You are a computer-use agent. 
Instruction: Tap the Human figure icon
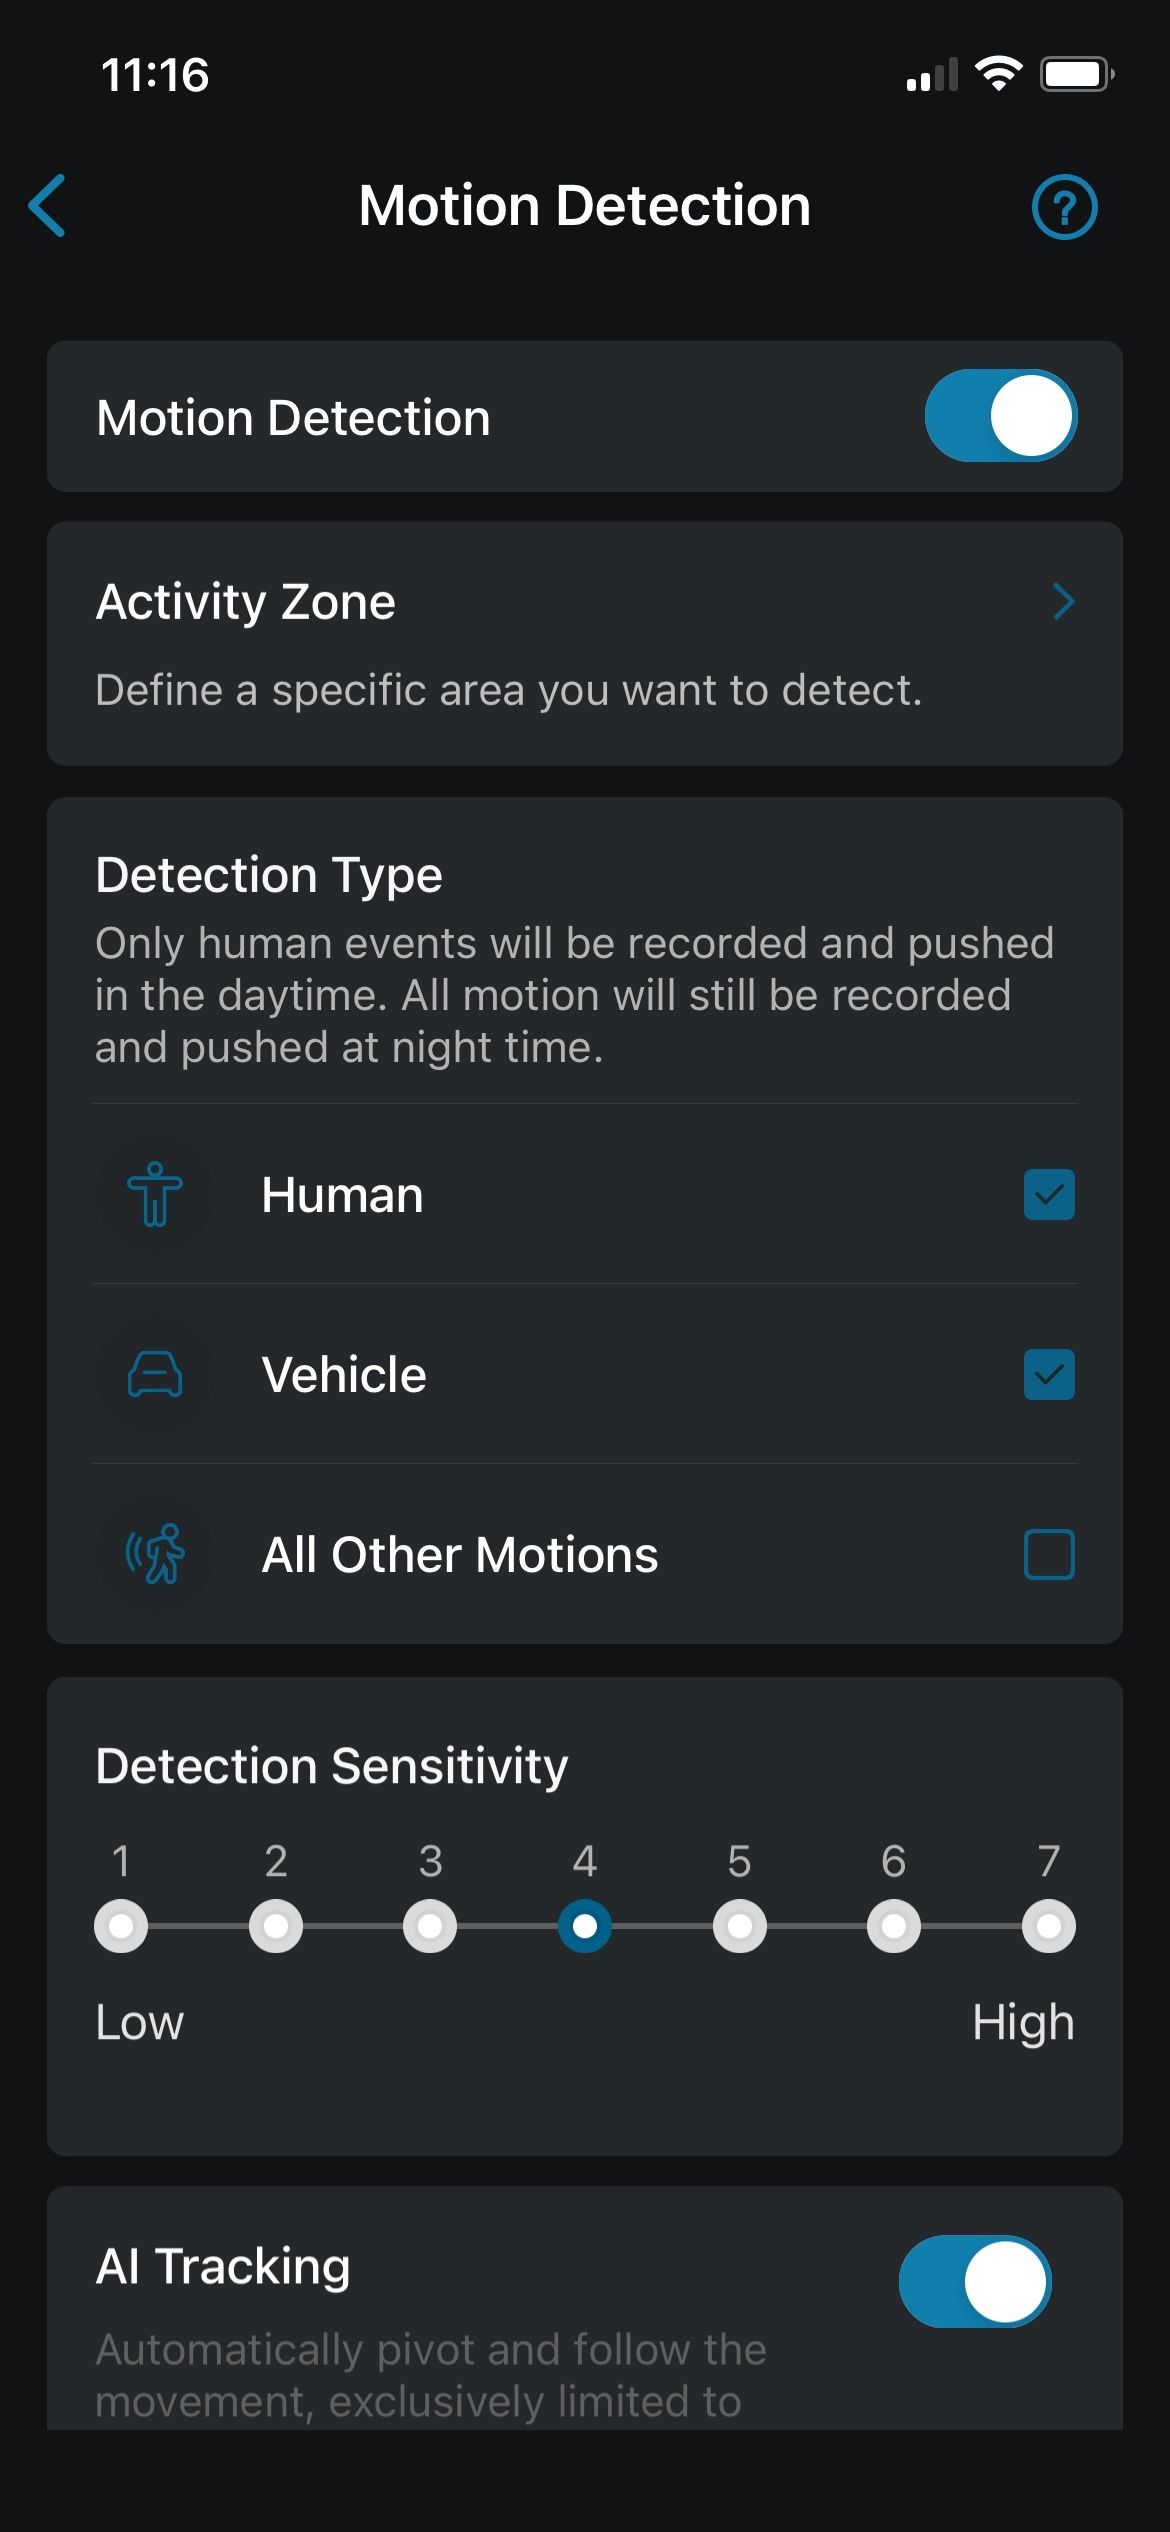coord(155,1194)
